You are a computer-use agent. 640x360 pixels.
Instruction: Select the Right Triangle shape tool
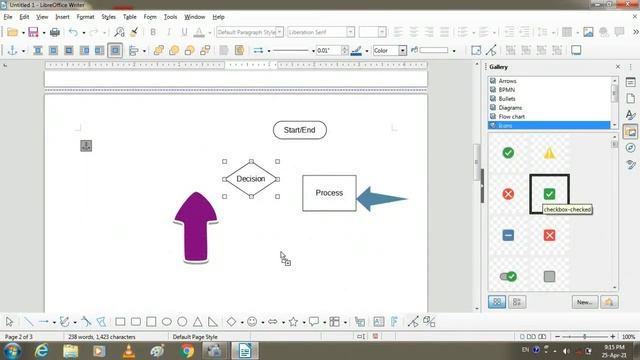point(213,322)
